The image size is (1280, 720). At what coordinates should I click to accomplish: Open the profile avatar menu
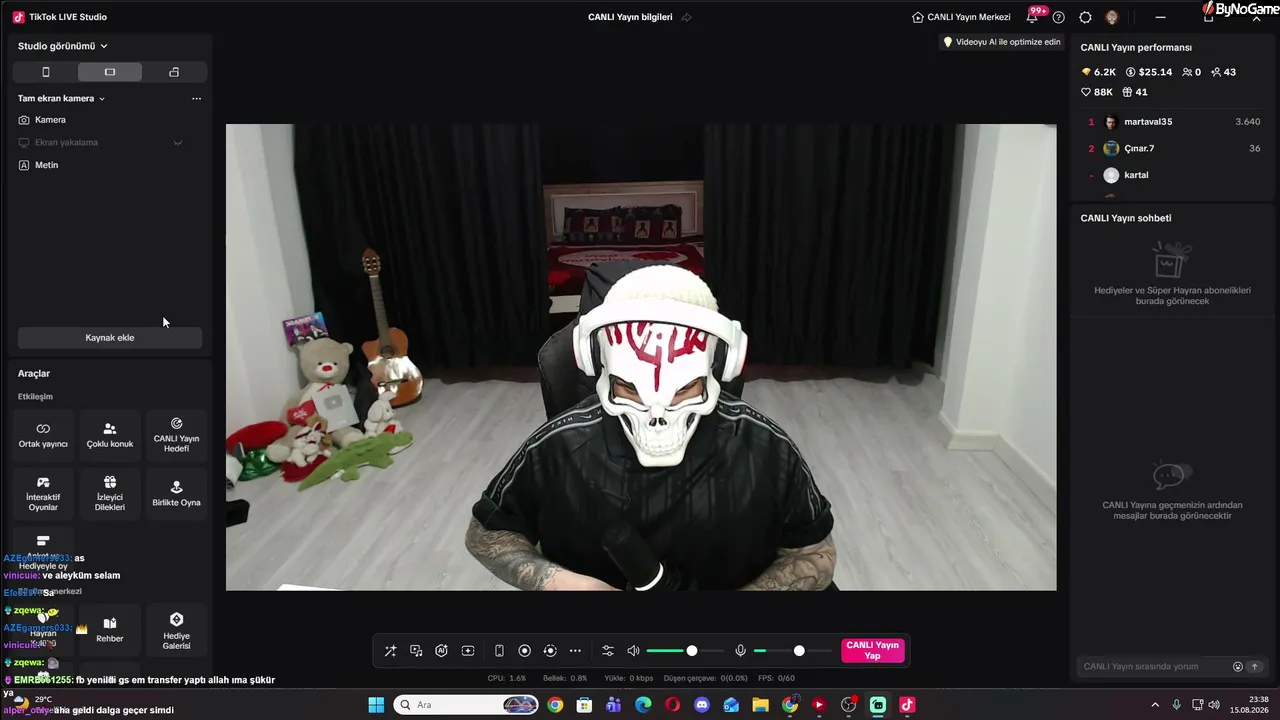pos(1112,17)
